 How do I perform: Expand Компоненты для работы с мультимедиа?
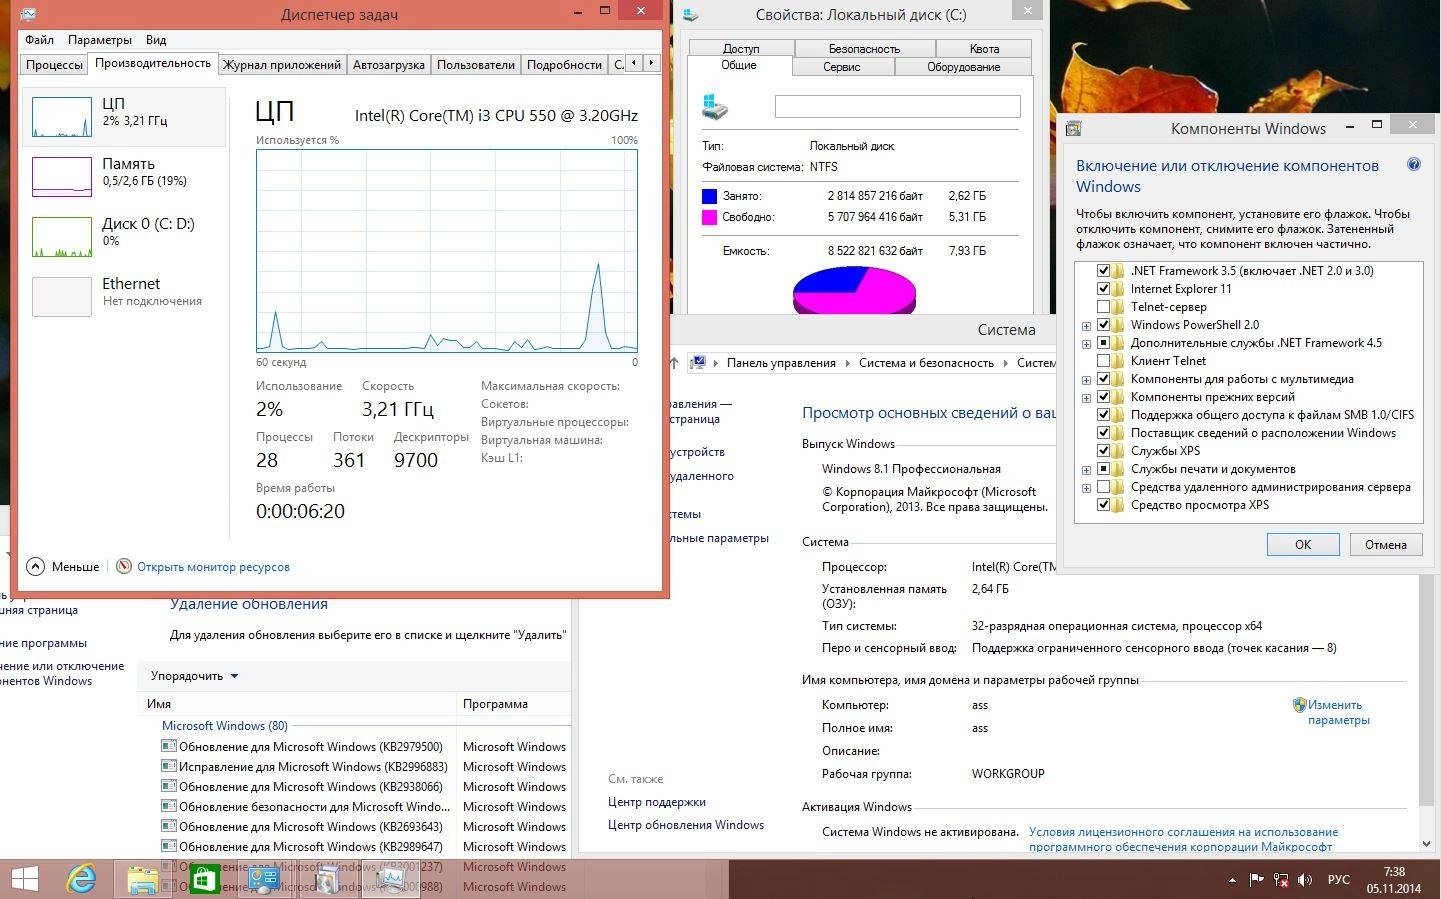coord(1086,380)
